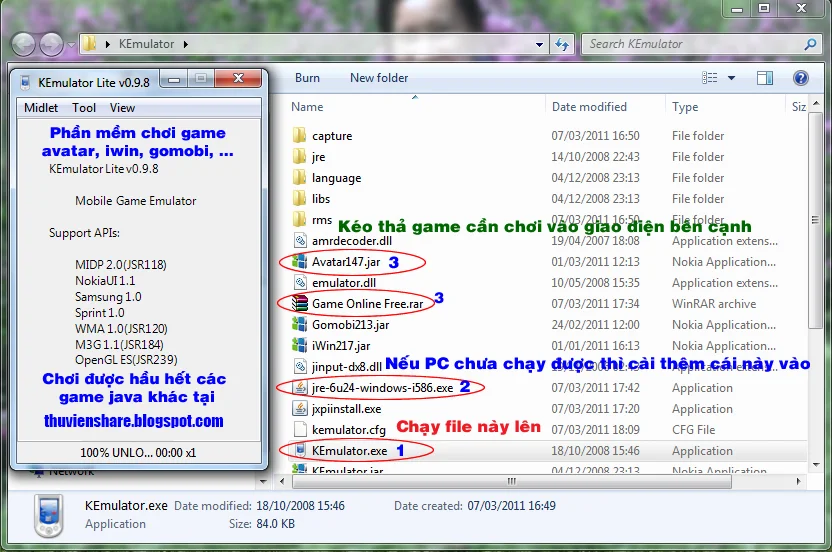Open the jre folder icon
Viewport: 832px width, 552px height.
coord(299,157)
